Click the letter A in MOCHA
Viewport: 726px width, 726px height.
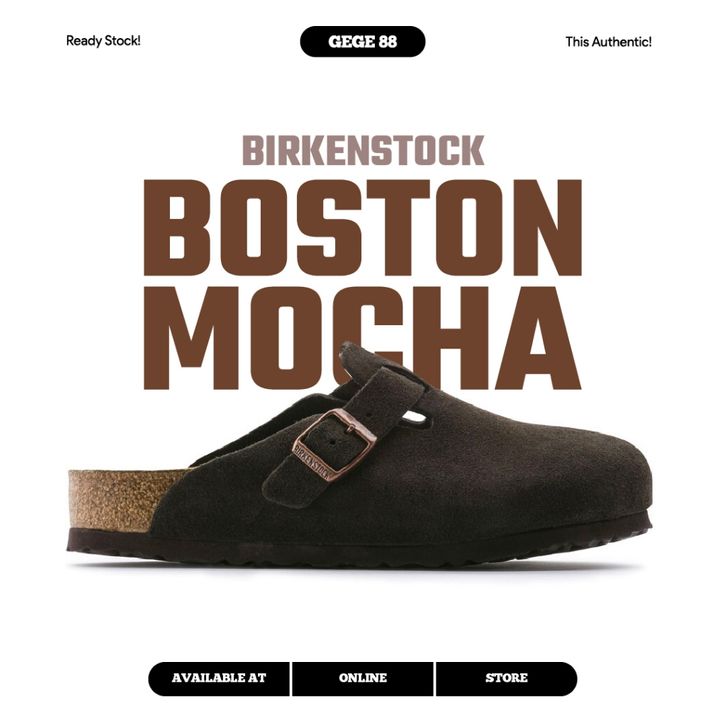tap(538, 338)
